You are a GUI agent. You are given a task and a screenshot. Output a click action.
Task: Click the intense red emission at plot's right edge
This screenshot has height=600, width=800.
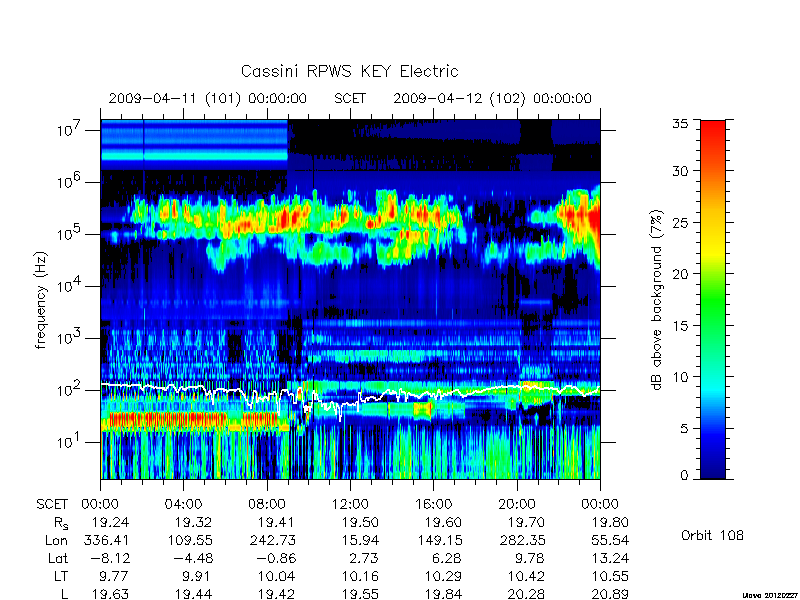[x=592, y=220]
